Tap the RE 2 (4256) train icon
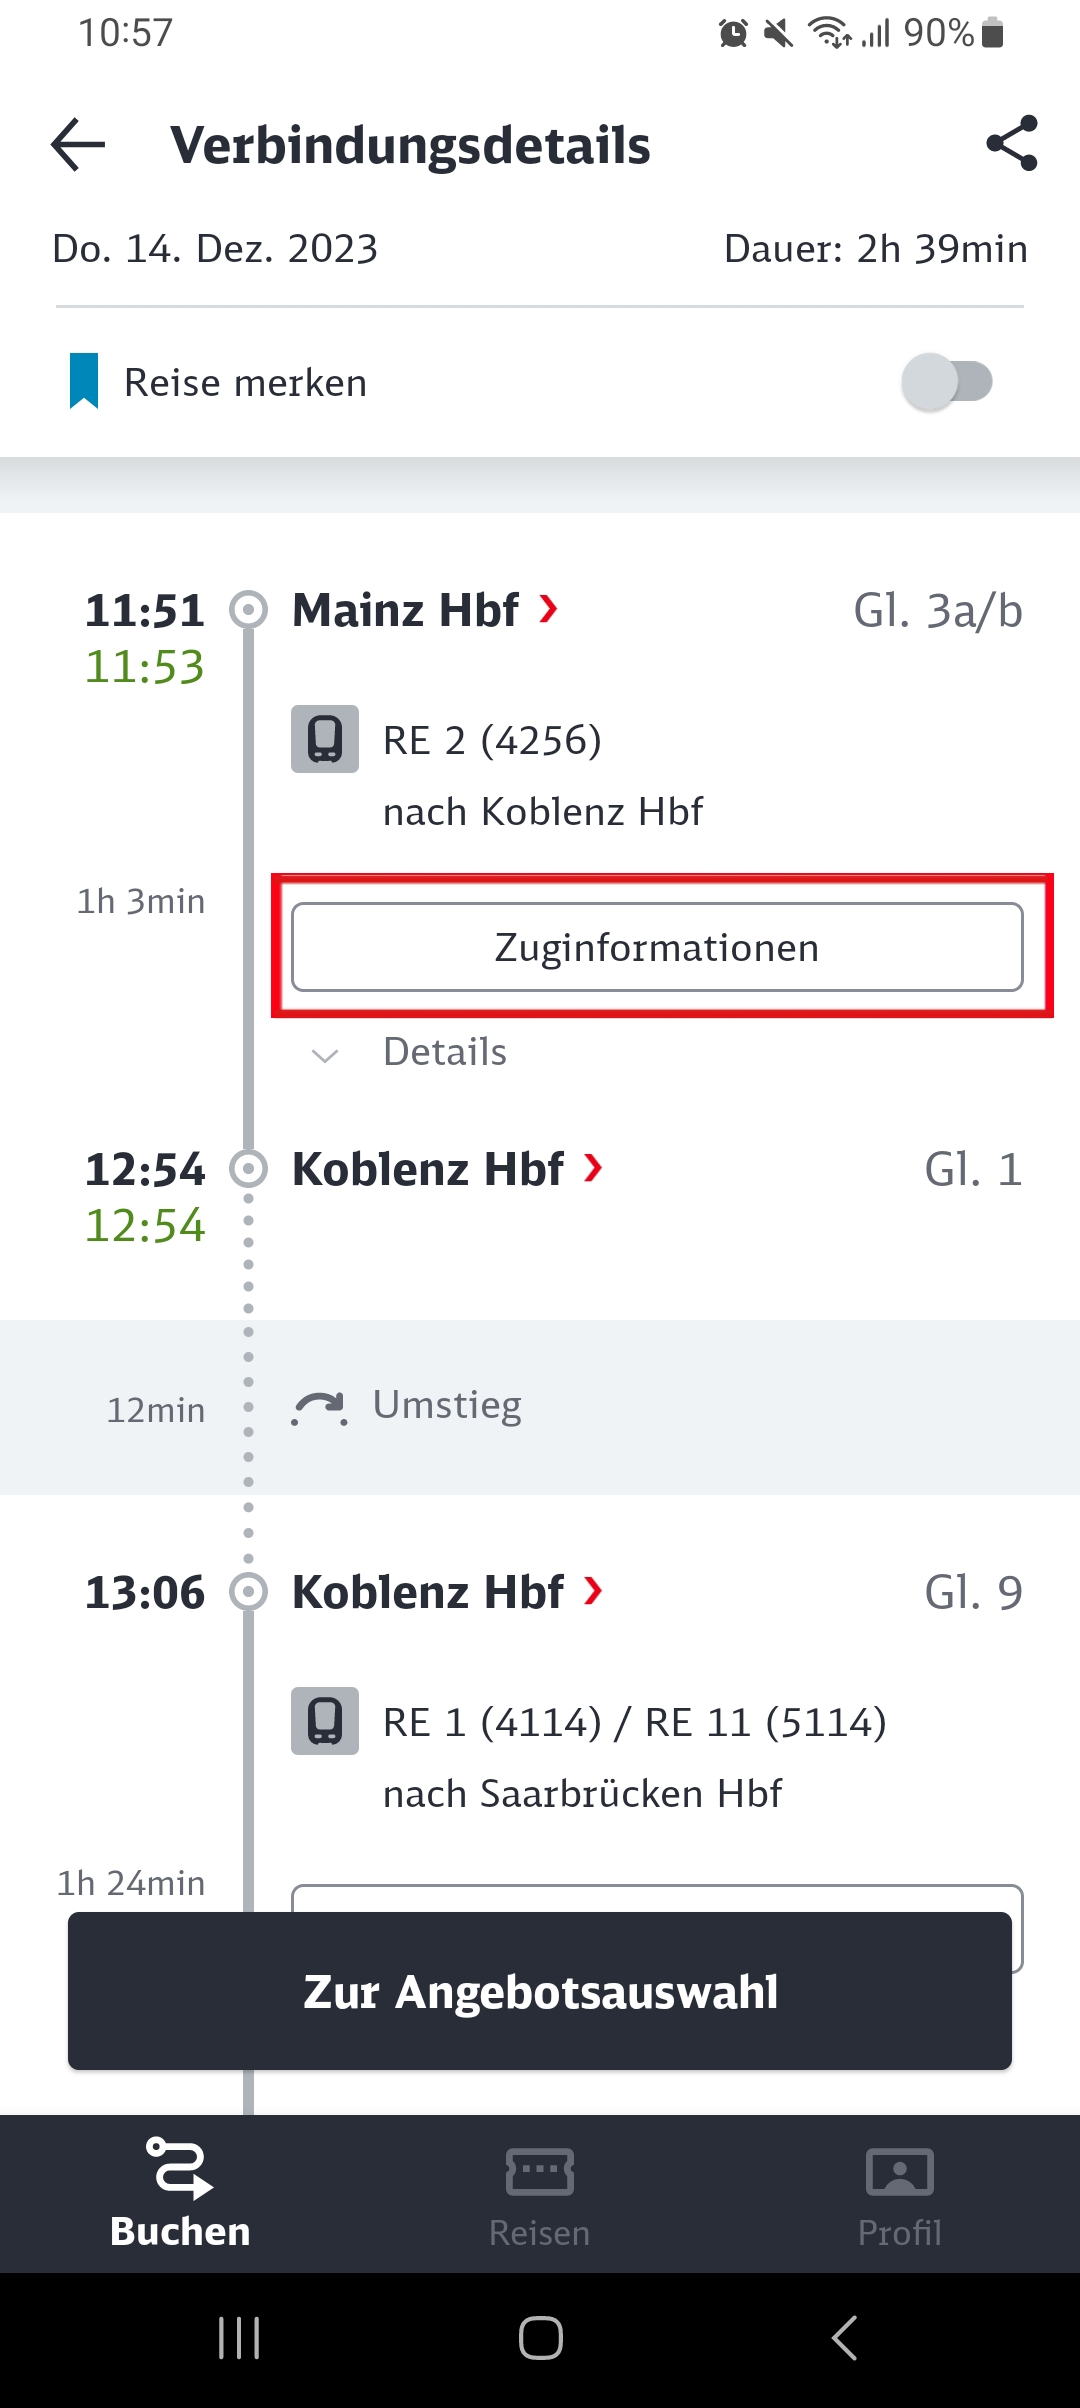Image resolution: width=1080 pixels, height=2408 pixels. (x=325, y=739)
